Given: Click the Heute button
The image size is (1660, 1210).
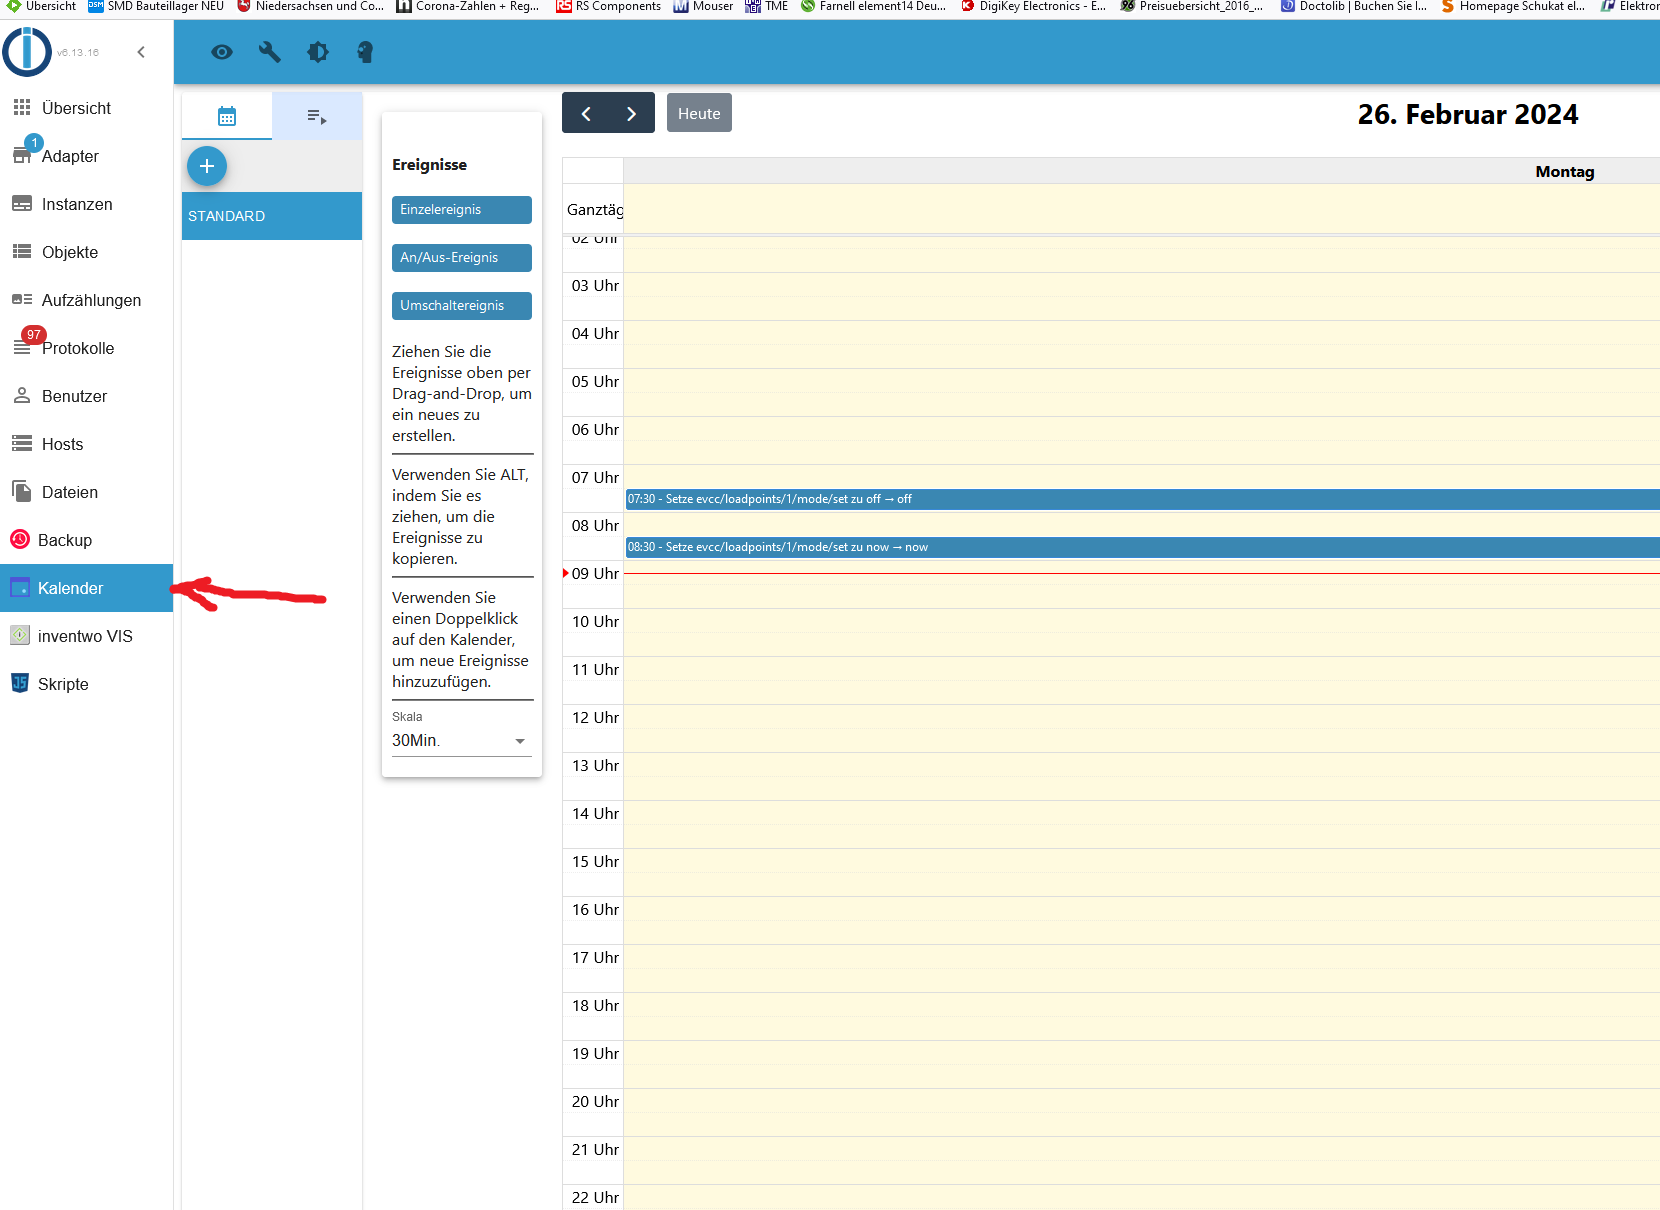Looking at the screenshot, I should click(700, 113).
